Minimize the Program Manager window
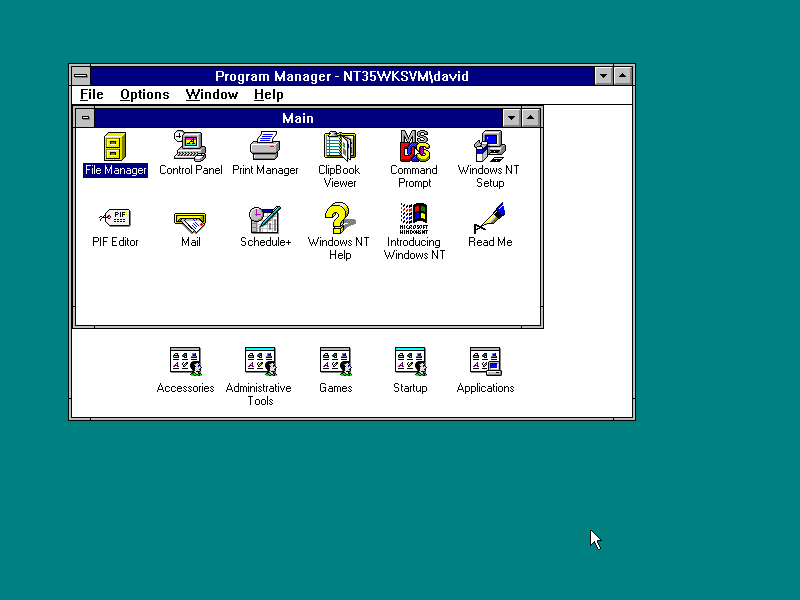 [603, 76]
